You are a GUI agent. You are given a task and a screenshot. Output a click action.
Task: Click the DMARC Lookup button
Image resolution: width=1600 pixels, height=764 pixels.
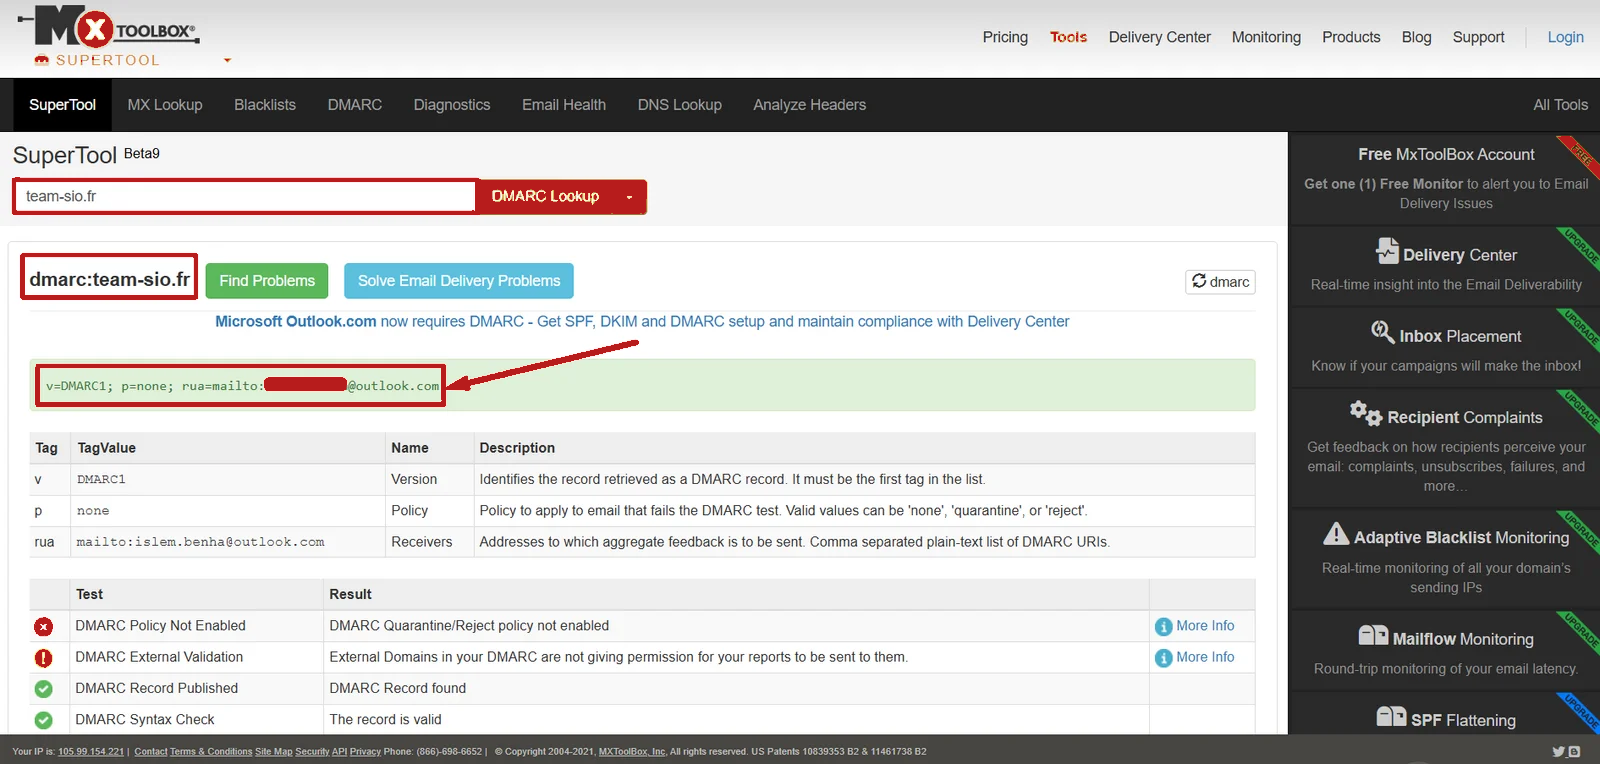click(x=545, y=196)
